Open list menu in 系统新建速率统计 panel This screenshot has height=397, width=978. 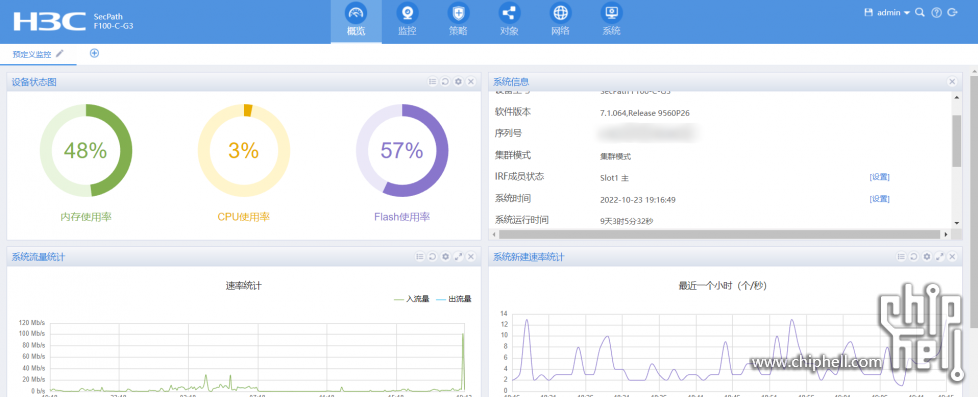click(901, 257)
